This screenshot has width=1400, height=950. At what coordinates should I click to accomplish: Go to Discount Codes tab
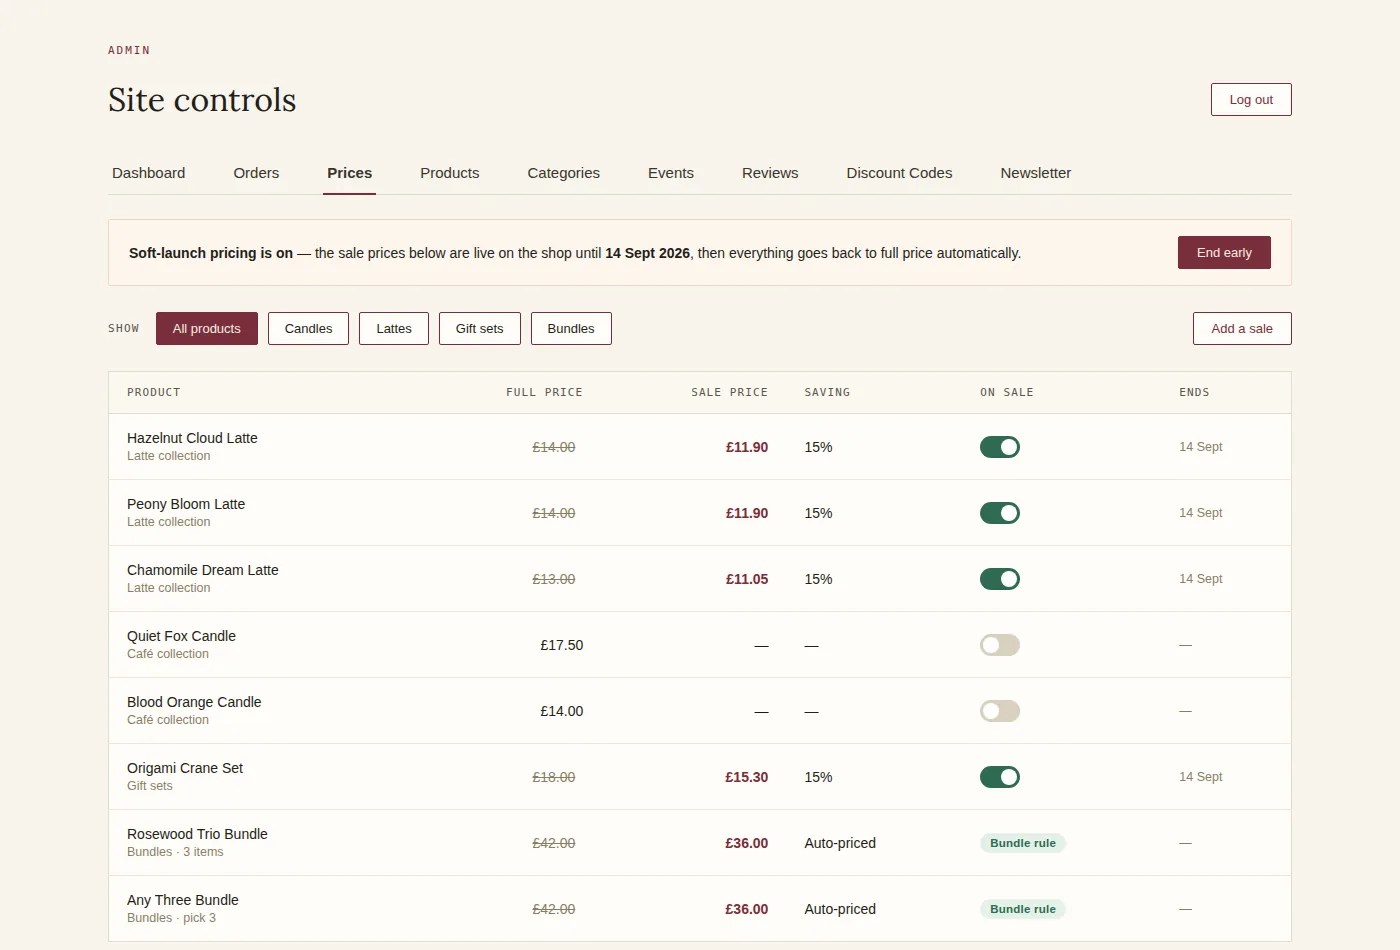point(899,173)
